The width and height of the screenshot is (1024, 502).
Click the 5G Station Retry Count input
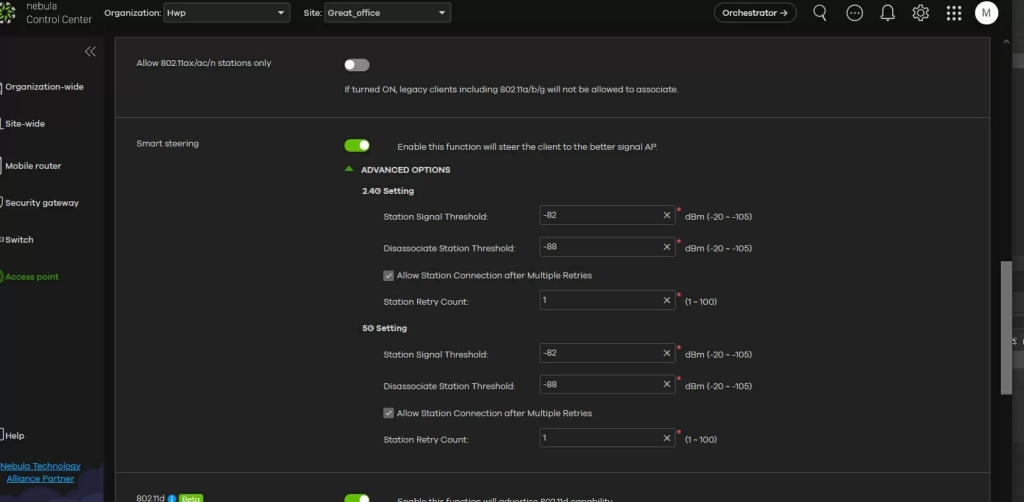tap(600, 438)
